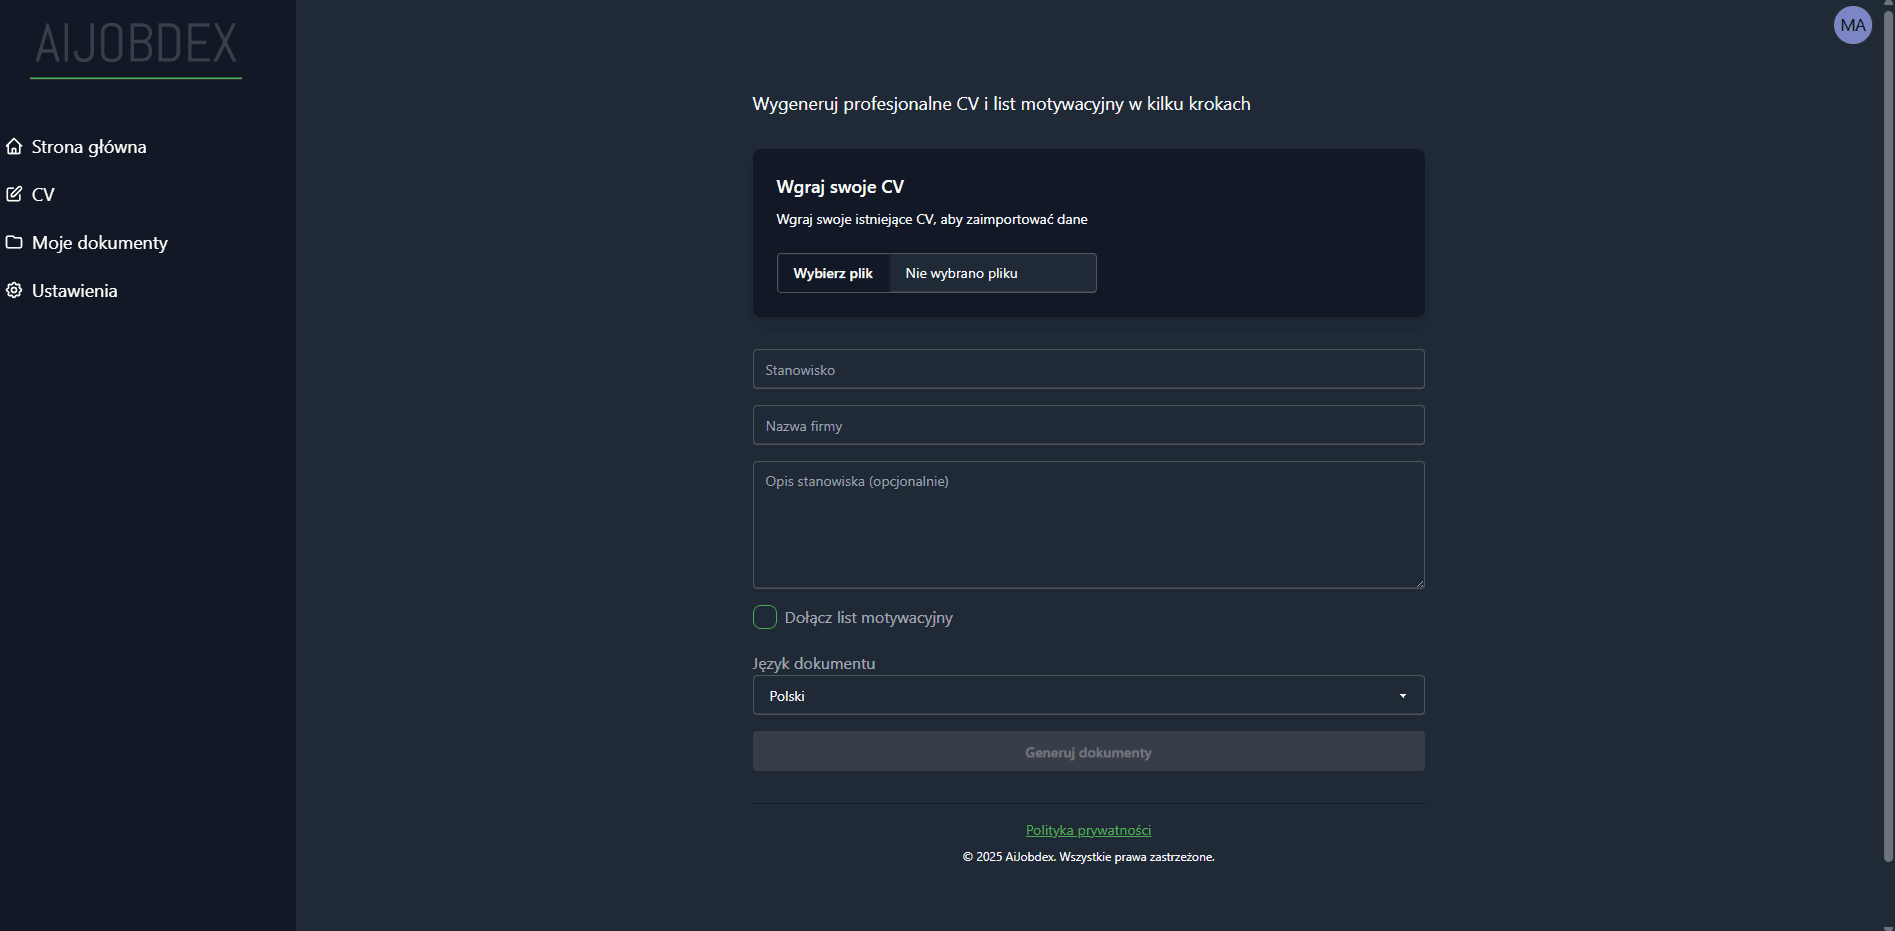Click the Opis stanowiska text area
This screenshot has width=1895, height=931.
(1088, 525)
